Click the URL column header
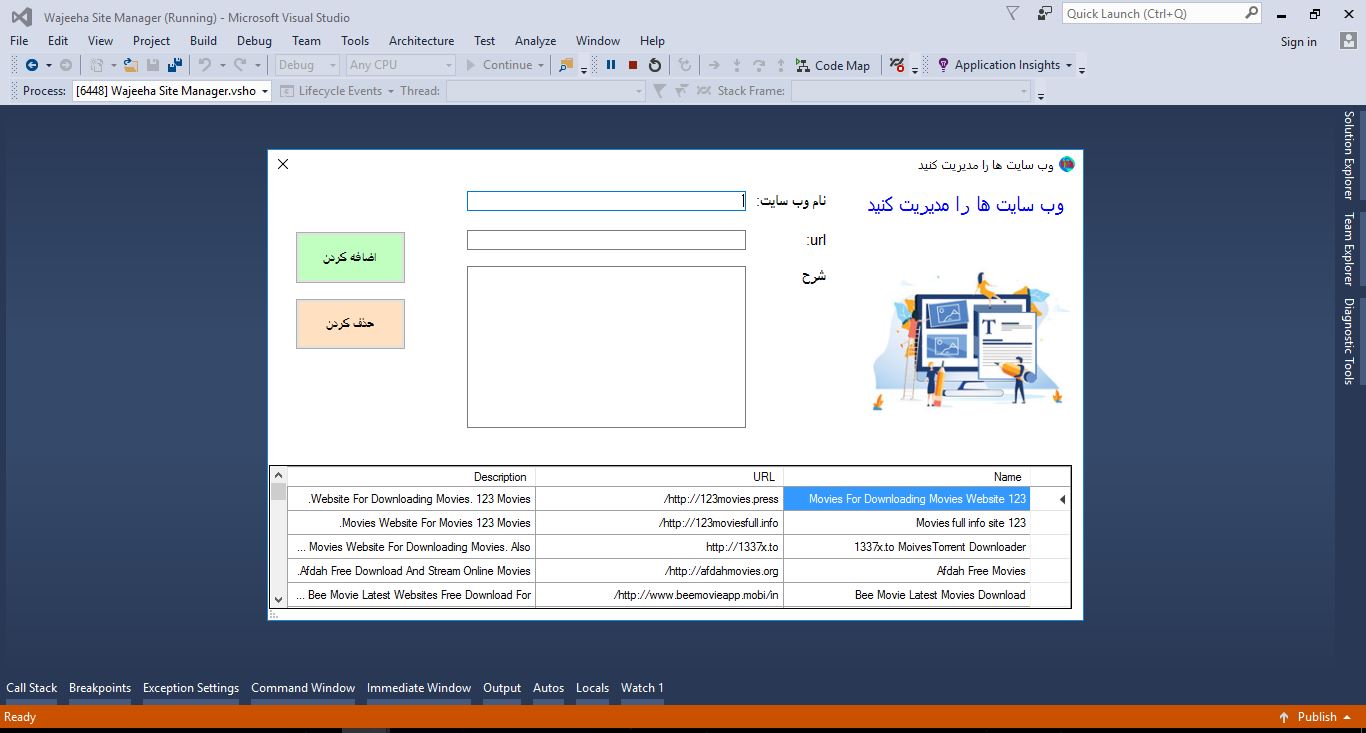The height and width of the screenshot is (733, 1366). coord(660,477)
